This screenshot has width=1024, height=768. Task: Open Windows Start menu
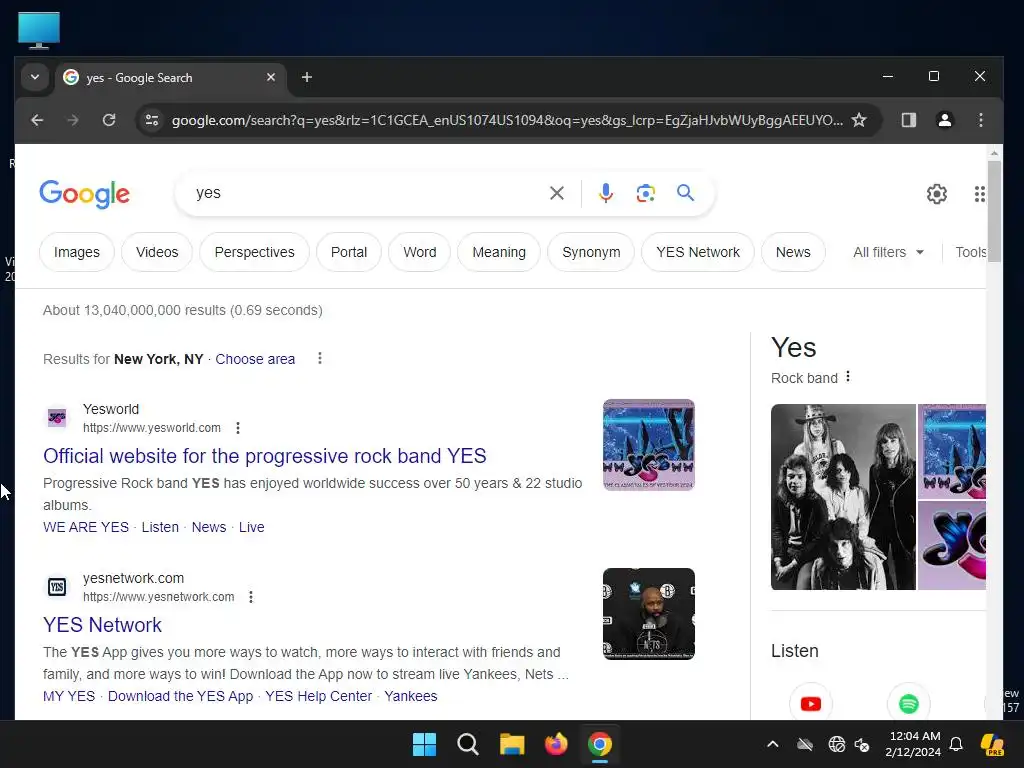pyautogui.click(x=424, y=744)
